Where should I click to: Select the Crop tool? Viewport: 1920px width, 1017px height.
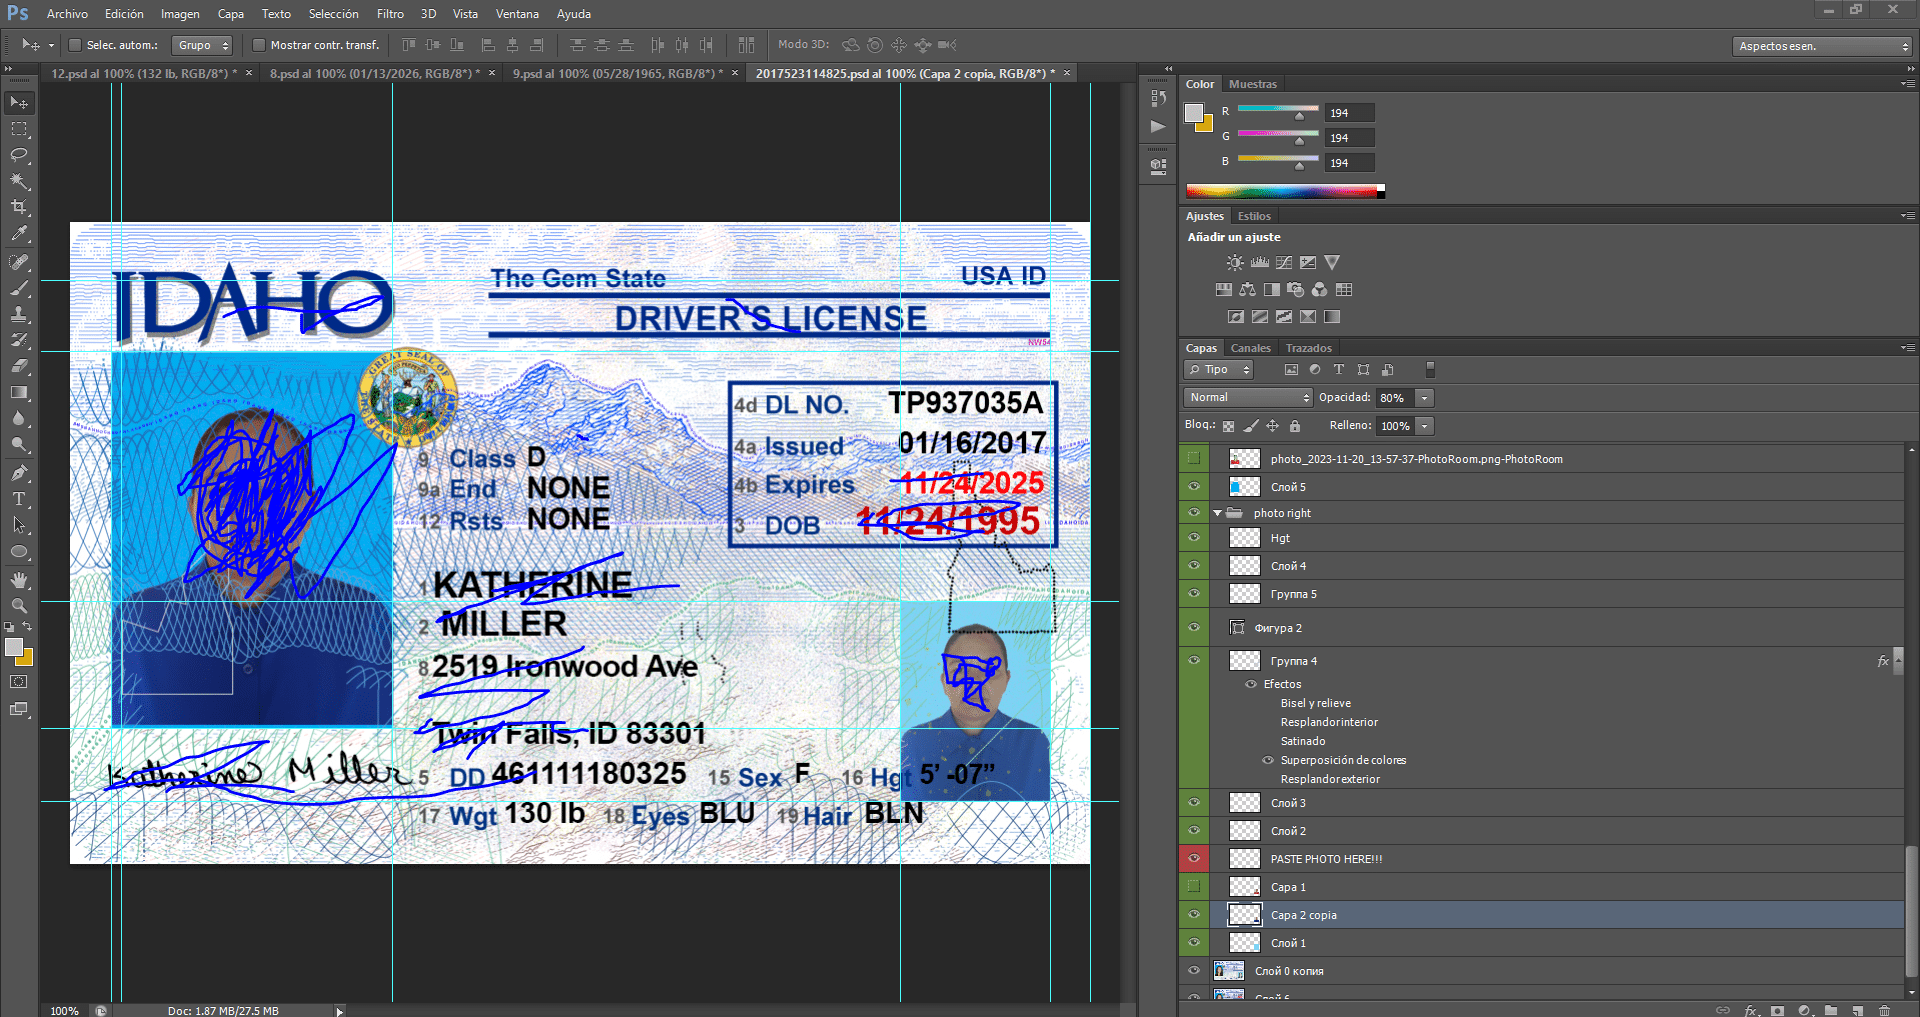19,207
